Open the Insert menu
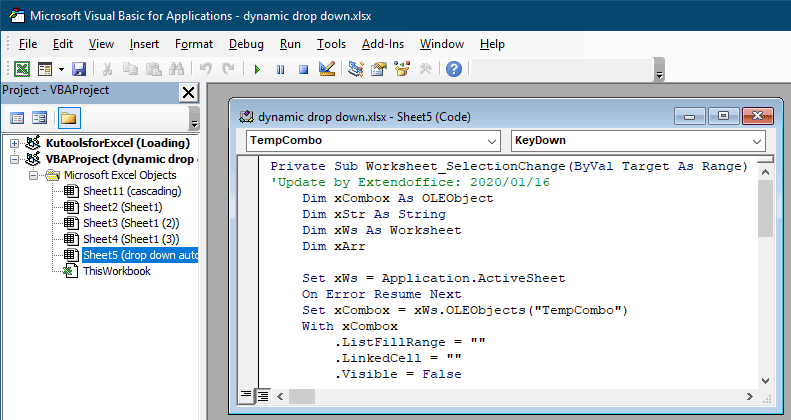This screenshot has width=791, height=420. click(x=144, y=44)
